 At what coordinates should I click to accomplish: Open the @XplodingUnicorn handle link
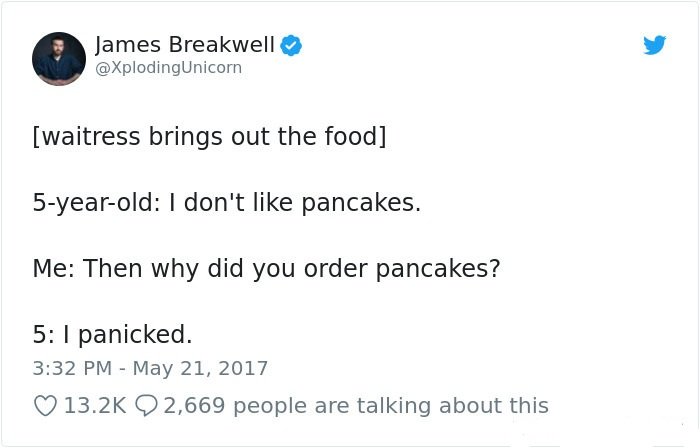pos(168,68)
